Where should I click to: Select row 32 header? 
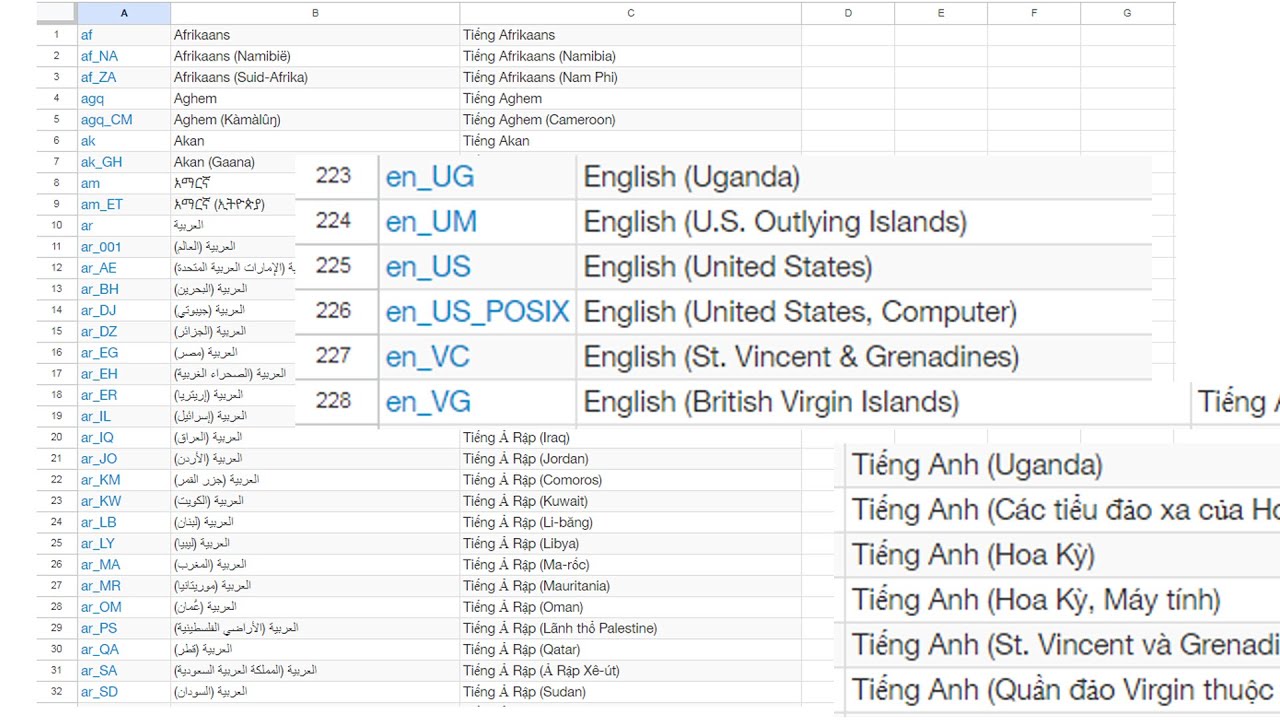tap(57, 692)
